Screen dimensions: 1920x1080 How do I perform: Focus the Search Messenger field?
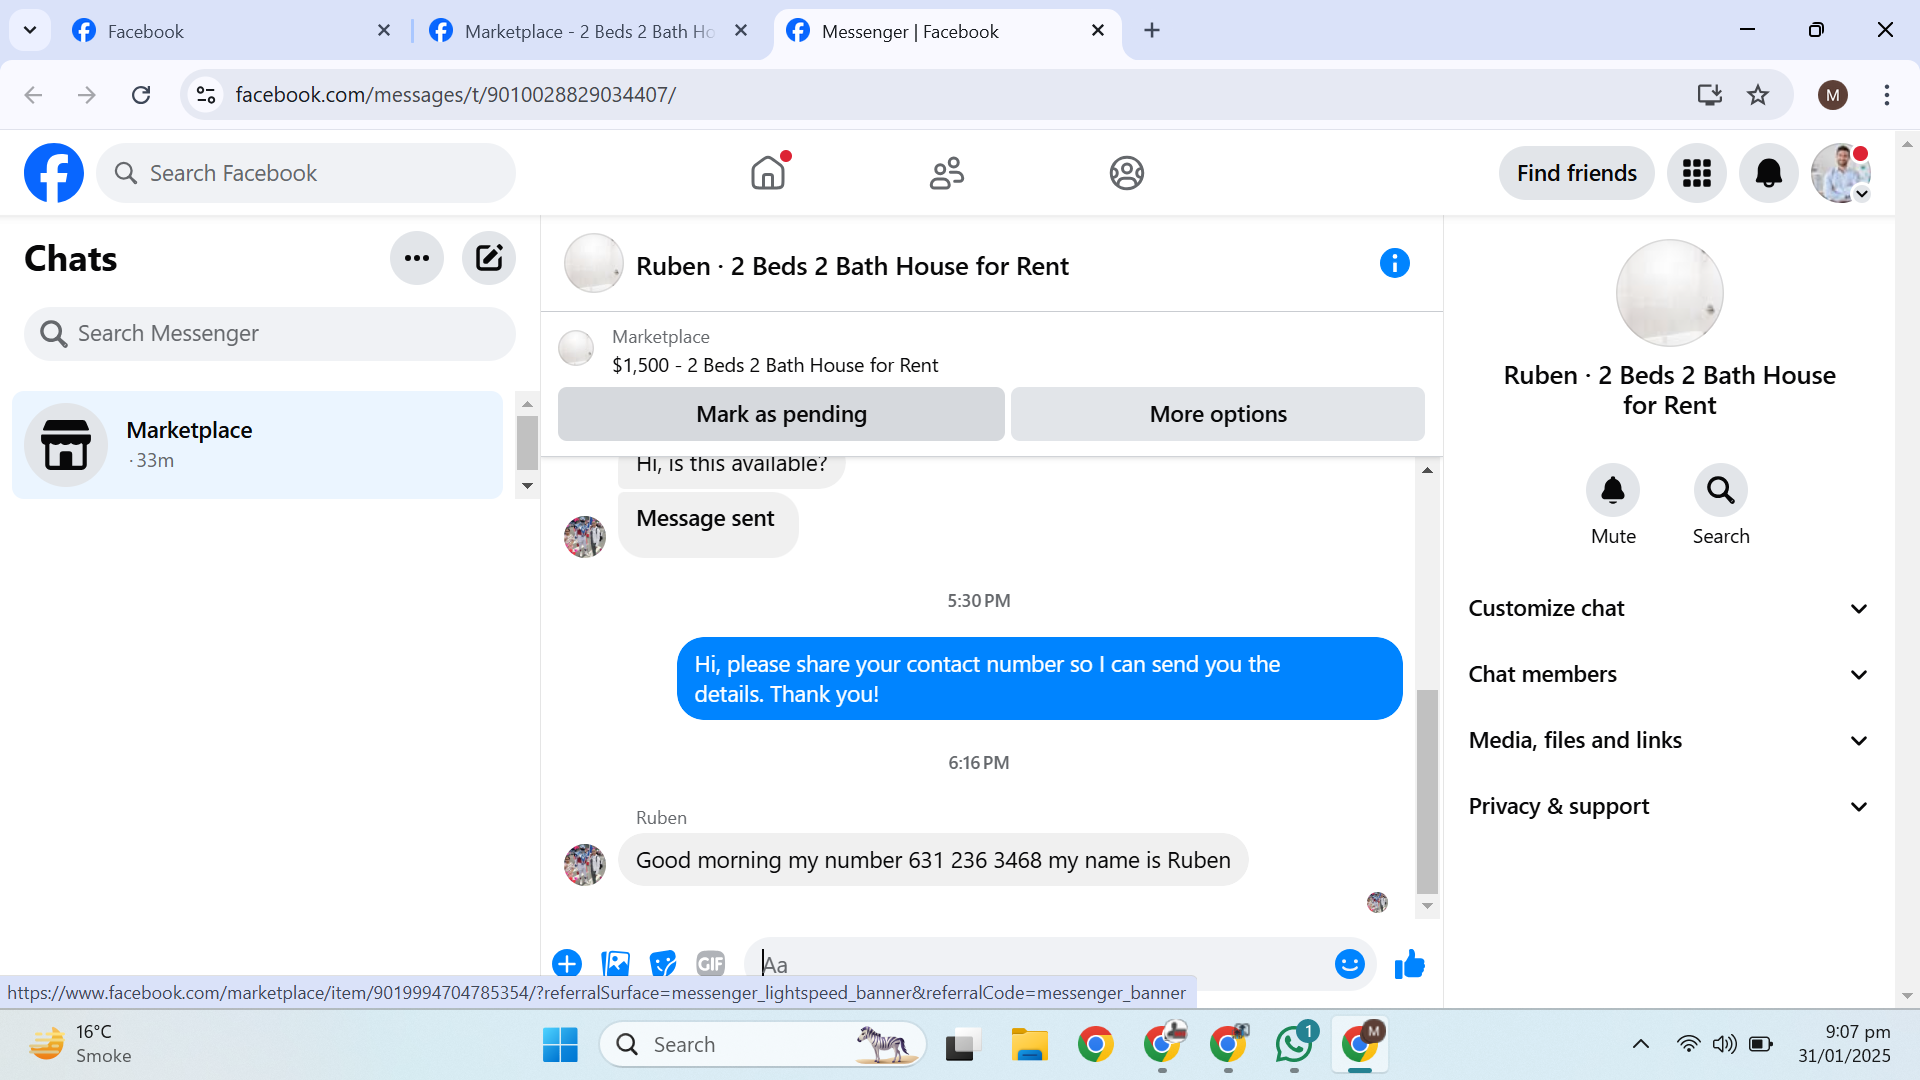pyautogui.click(x=270, y=333)
